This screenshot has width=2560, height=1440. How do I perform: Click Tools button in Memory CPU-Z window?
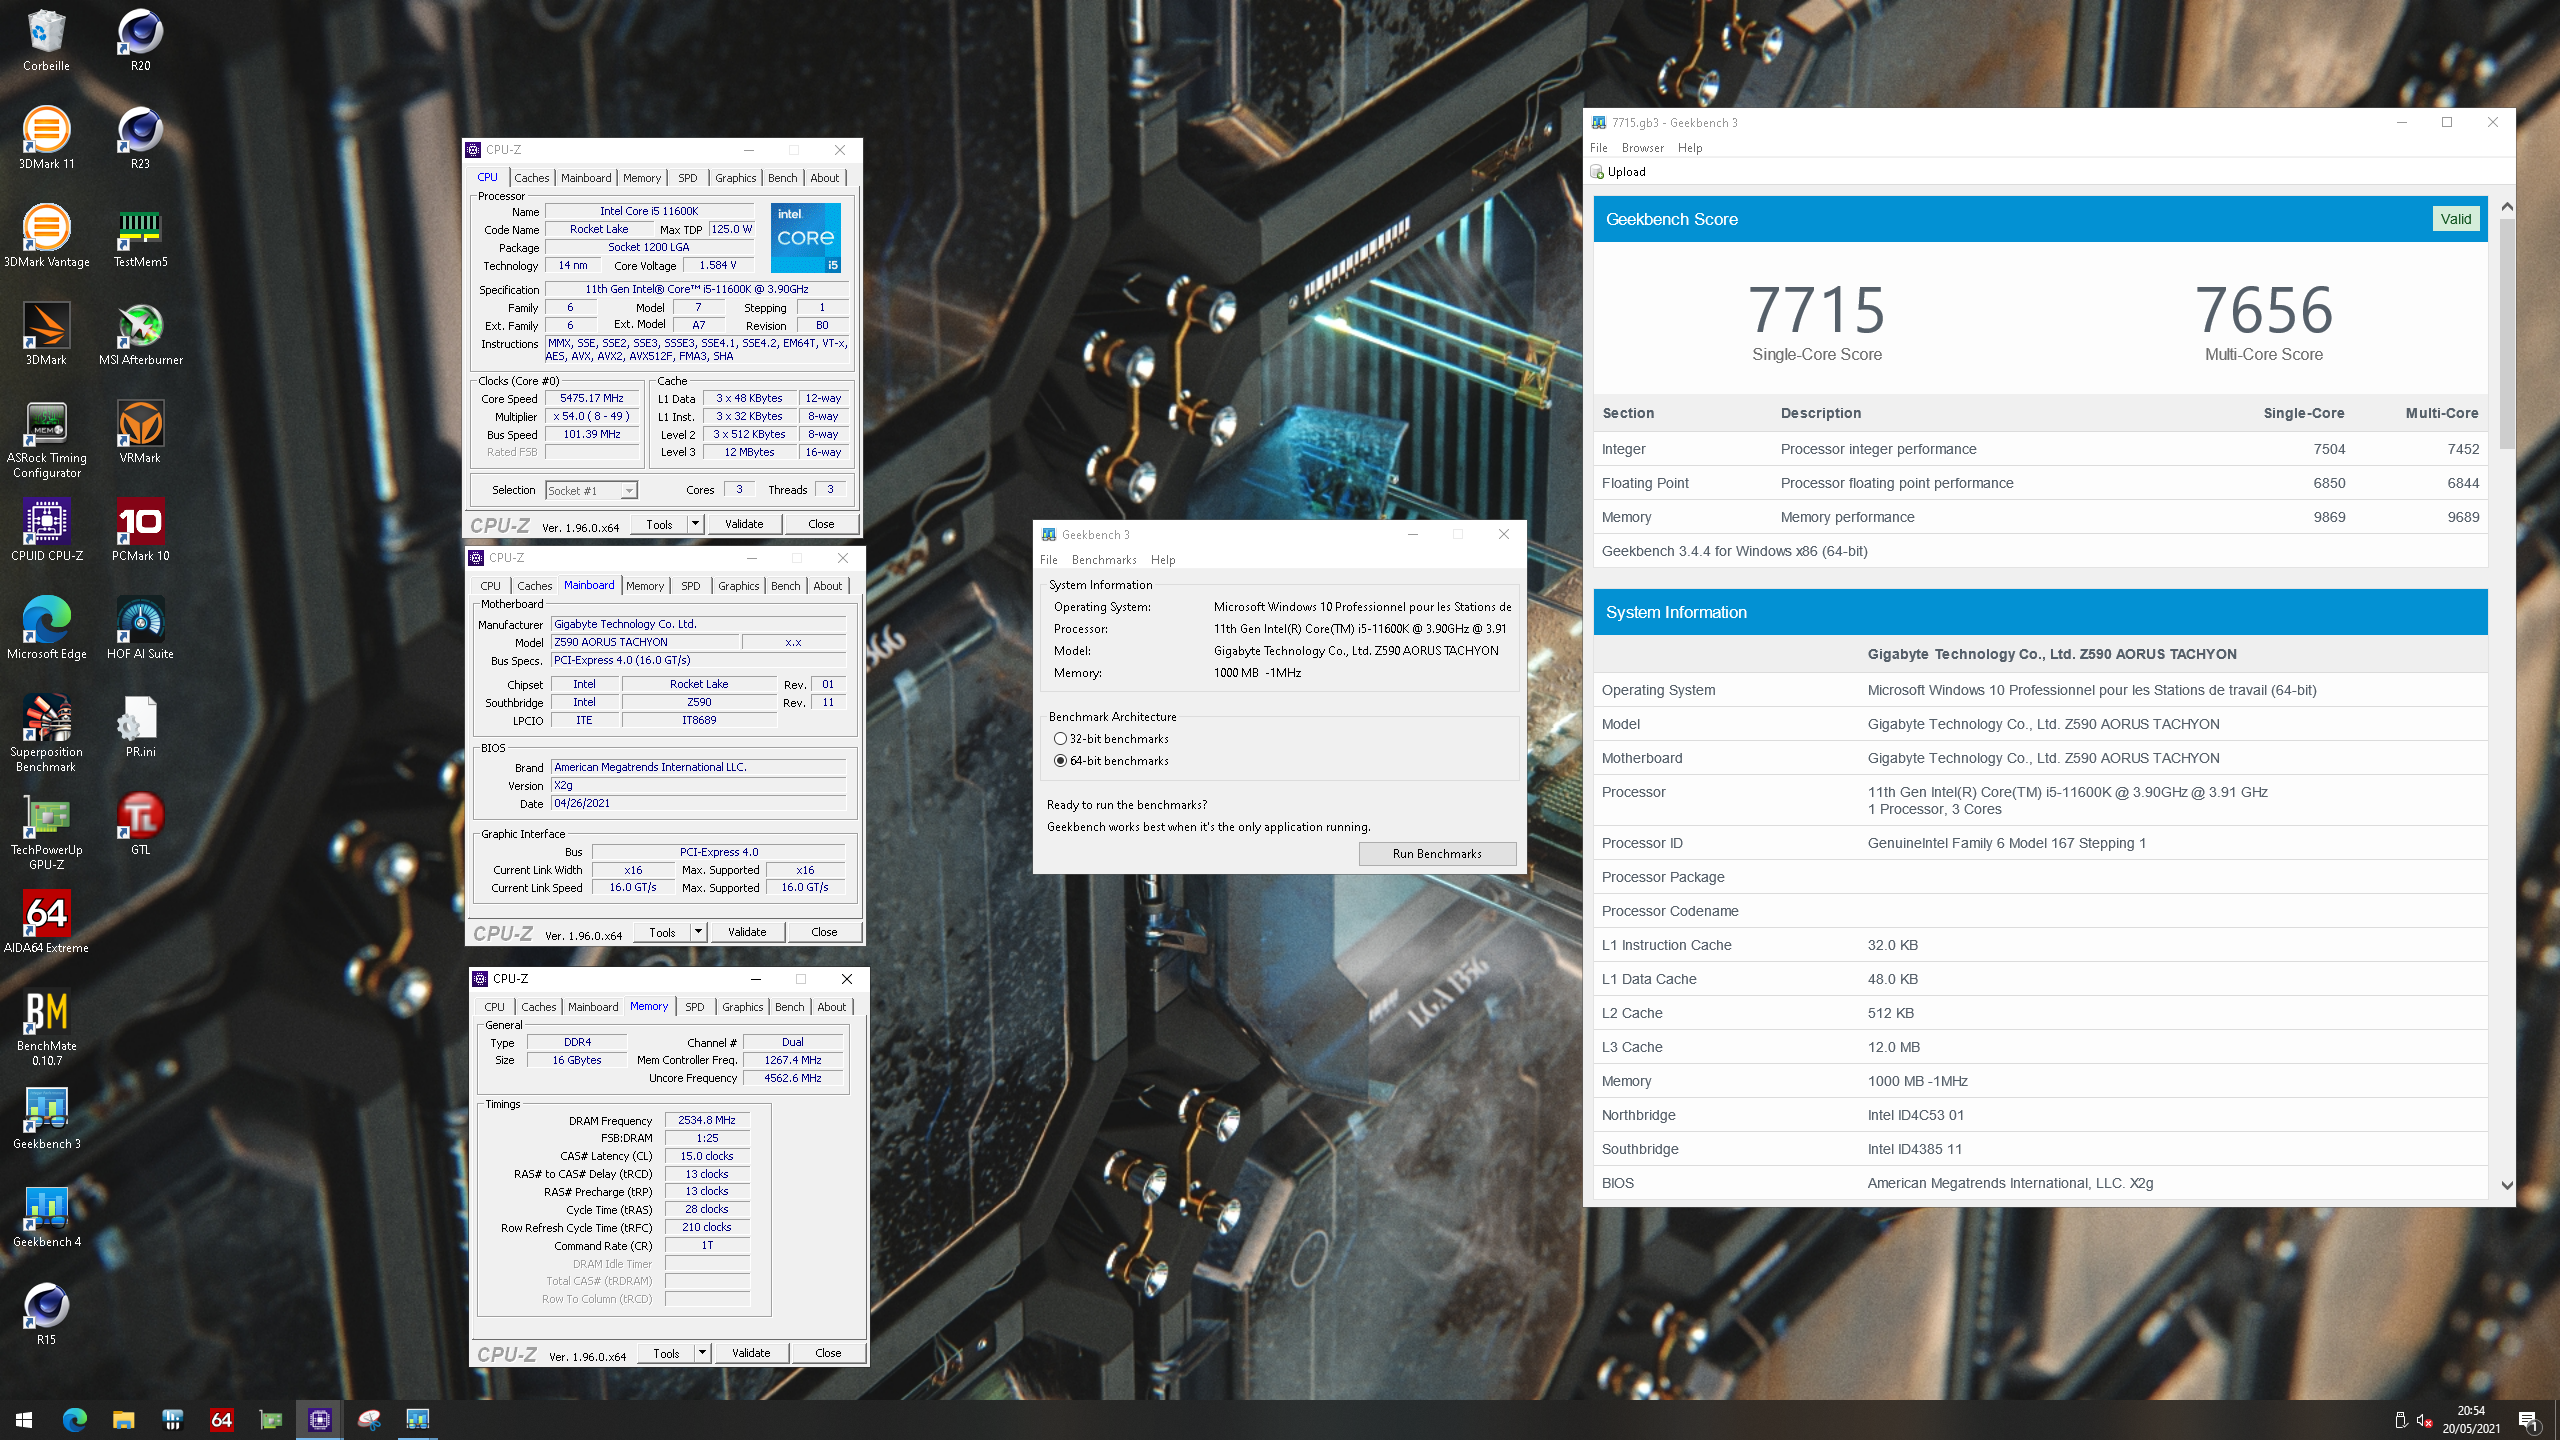pos(666,1353)
